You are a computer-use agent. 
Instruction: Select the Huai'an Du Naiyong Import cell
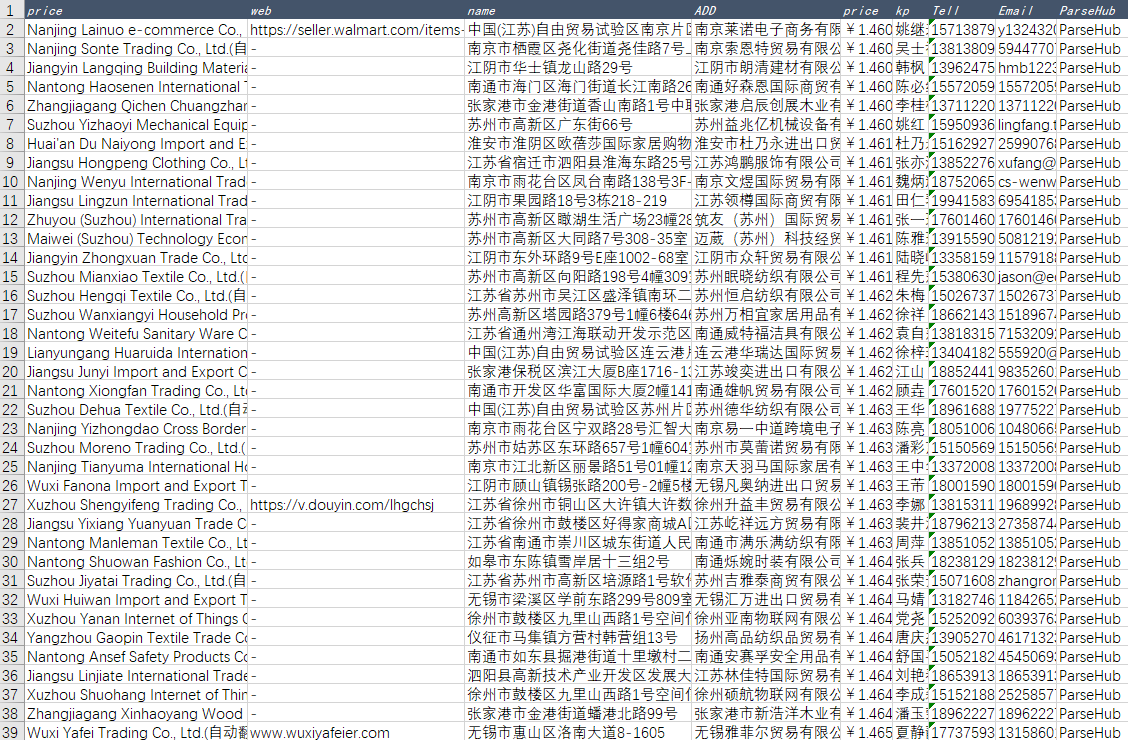point(136,143)
